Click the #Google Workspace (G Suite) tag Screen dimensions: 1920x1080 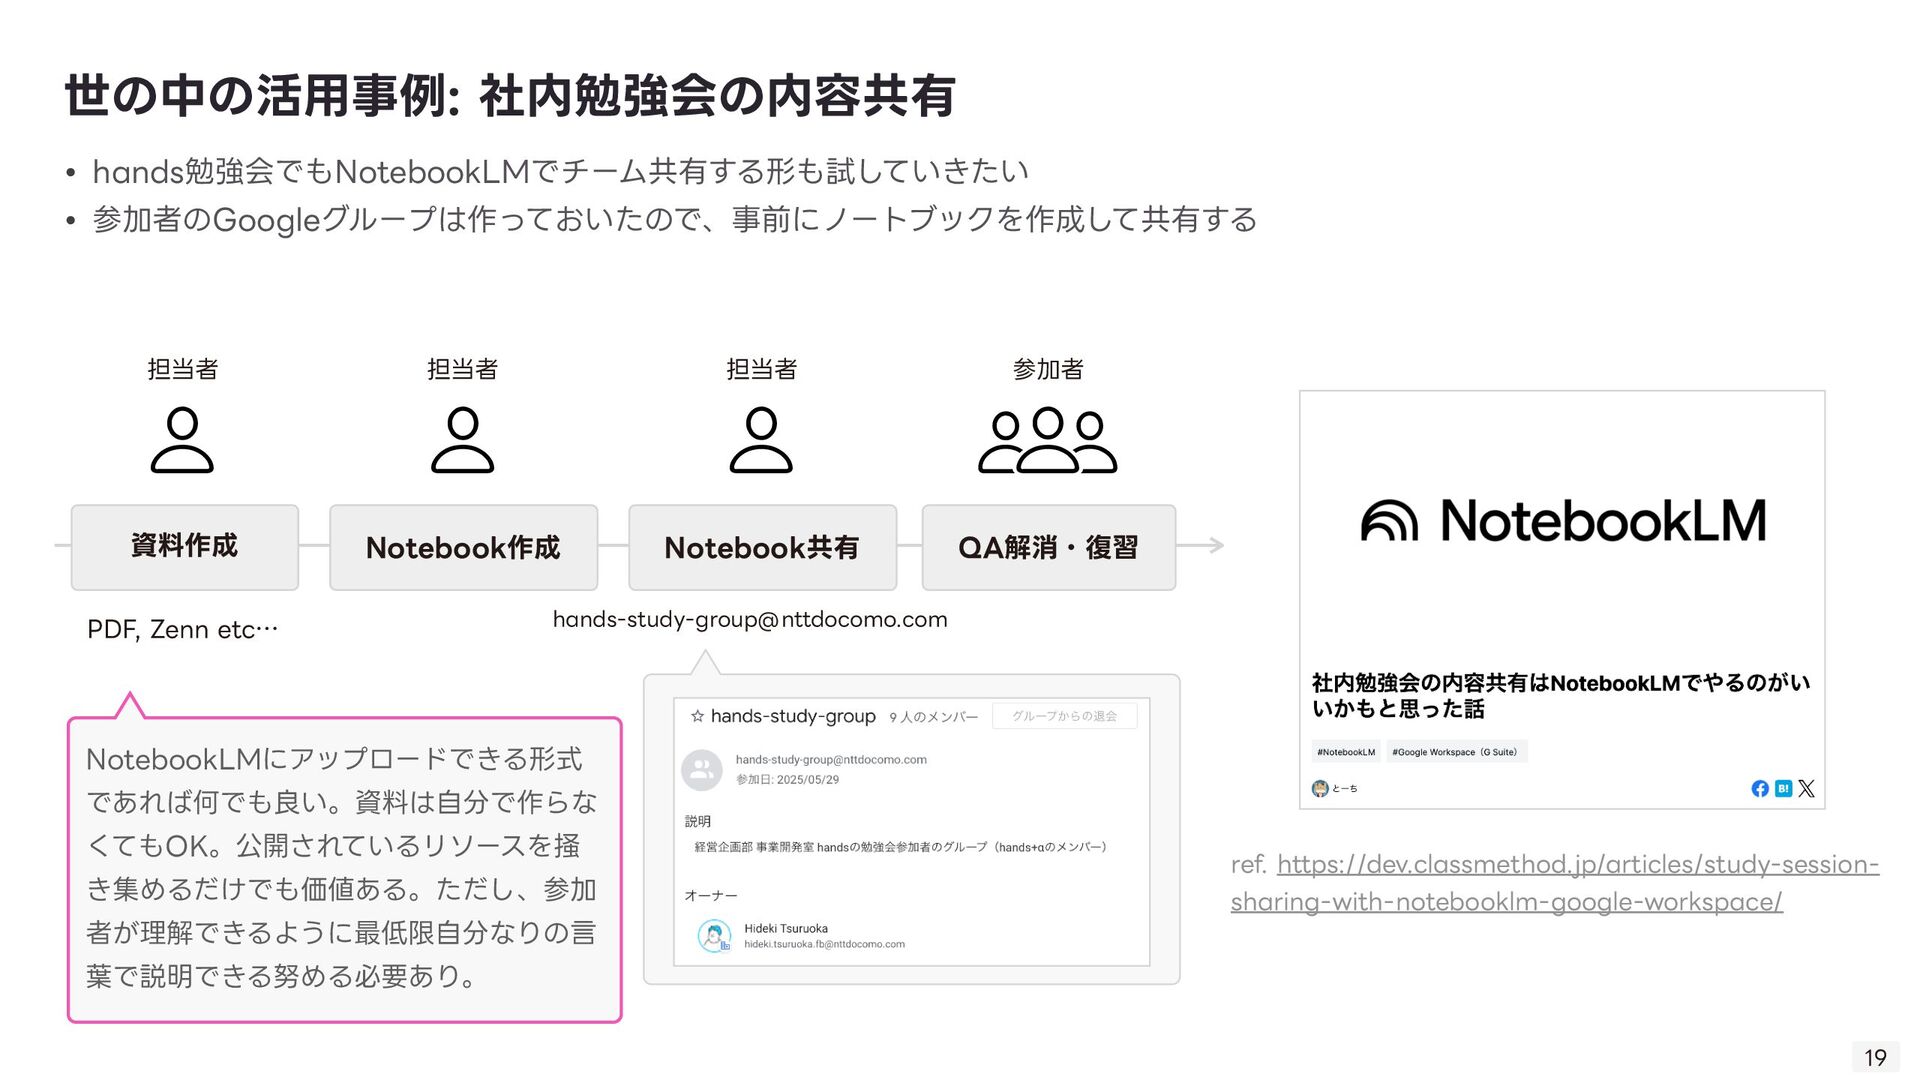(1455, 752)
